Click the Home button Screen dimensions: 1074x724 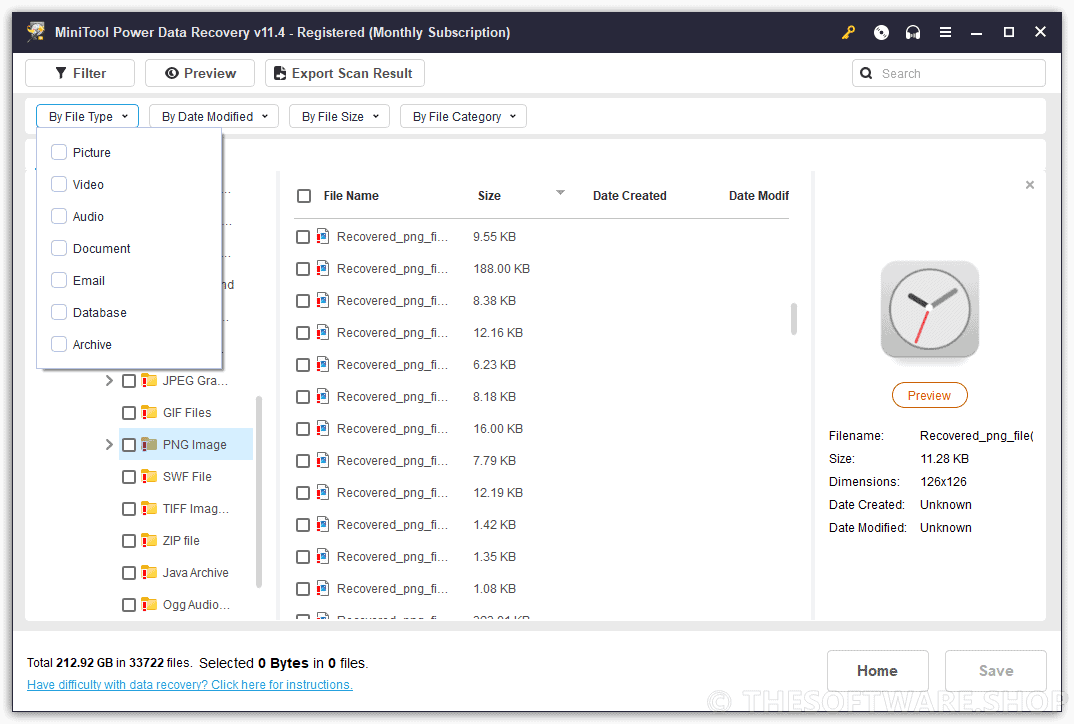[x=877, y=671]
